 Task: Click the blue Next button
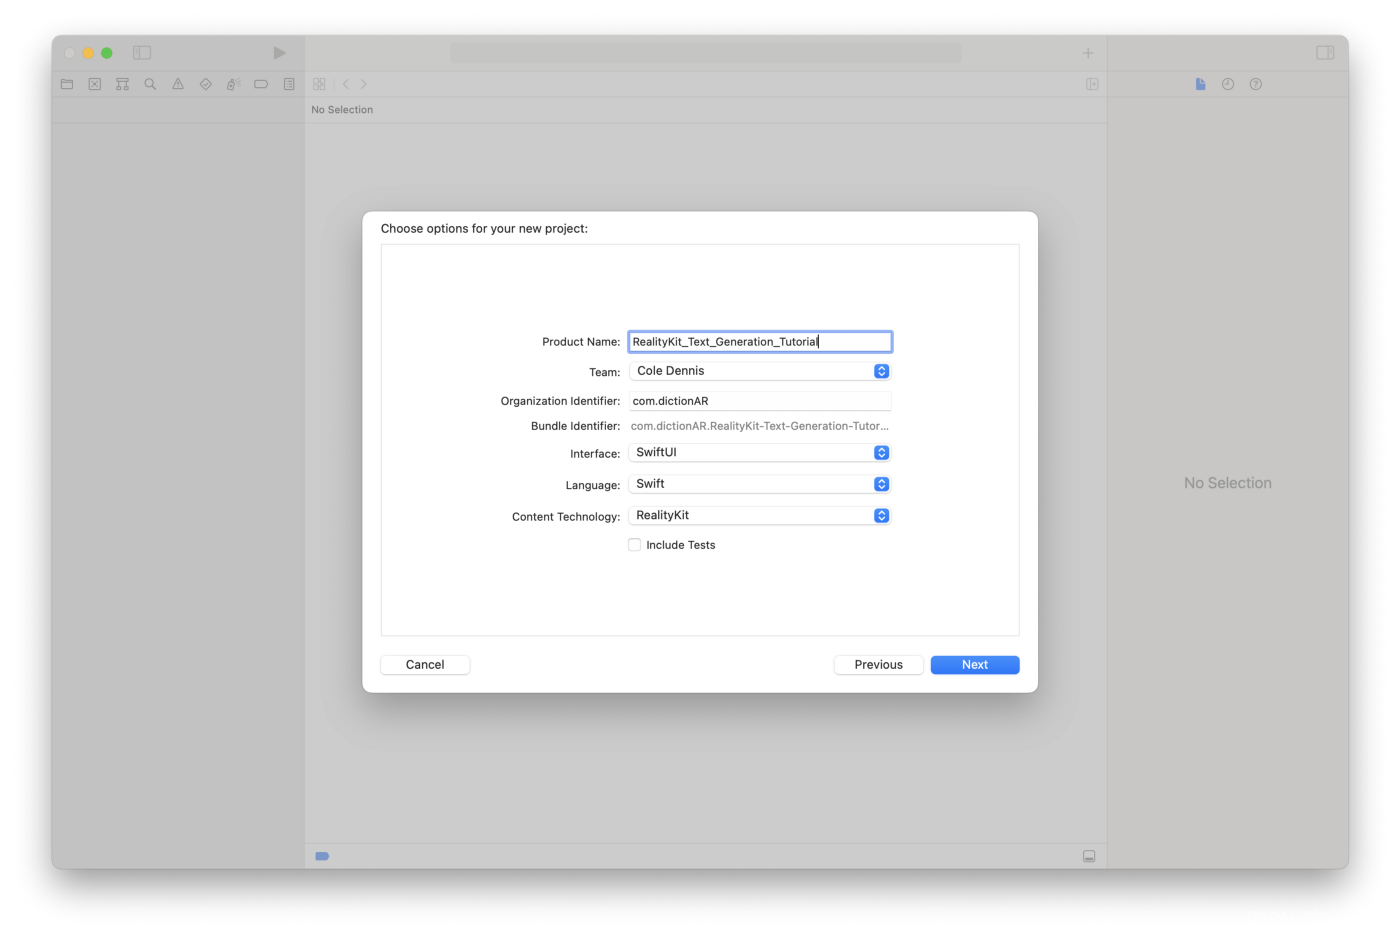click(x=974, y=664)
